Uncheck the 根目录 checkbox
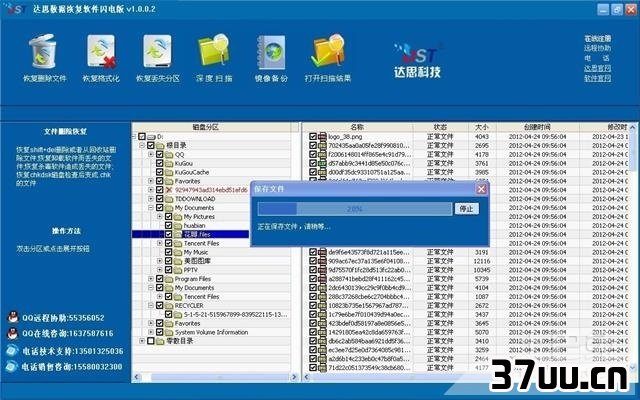 tap(151, 145)
